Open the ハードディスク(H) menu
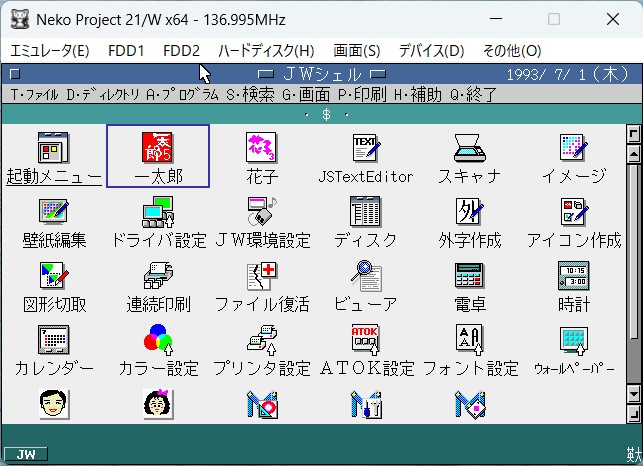 (x=265, y=50)
